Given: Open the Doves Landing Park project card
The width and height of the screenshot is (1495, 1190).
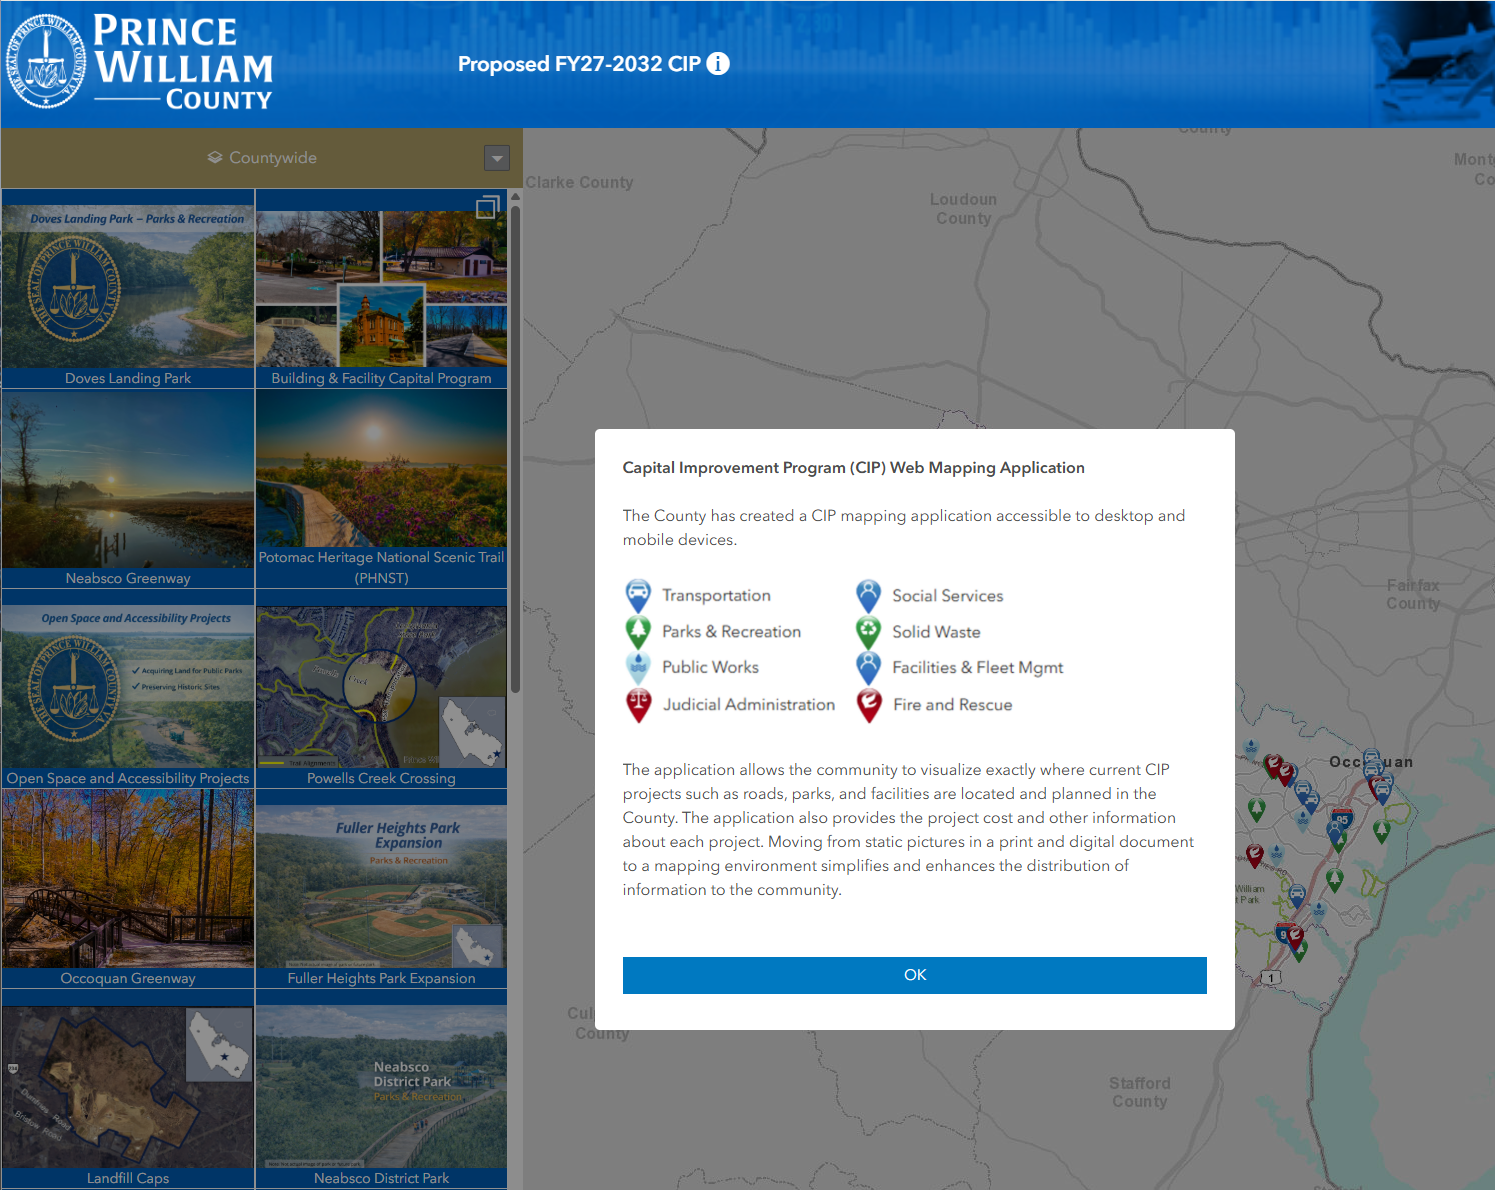Looking at the screenshot, I should 127,290.
